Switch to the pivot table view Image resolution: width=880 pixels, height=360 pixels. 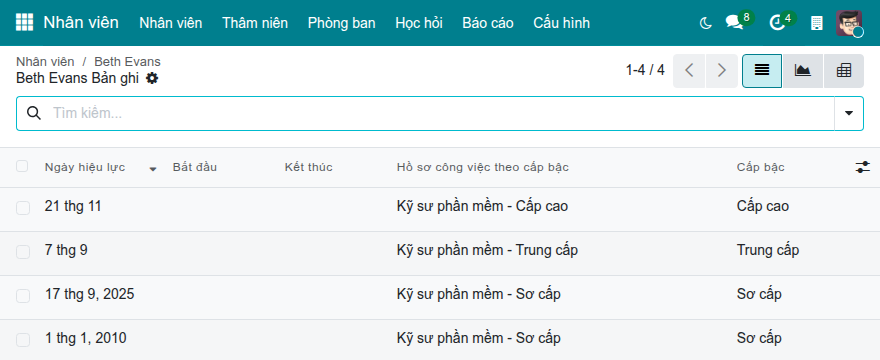pyautogui.click(x=844, y=71)
